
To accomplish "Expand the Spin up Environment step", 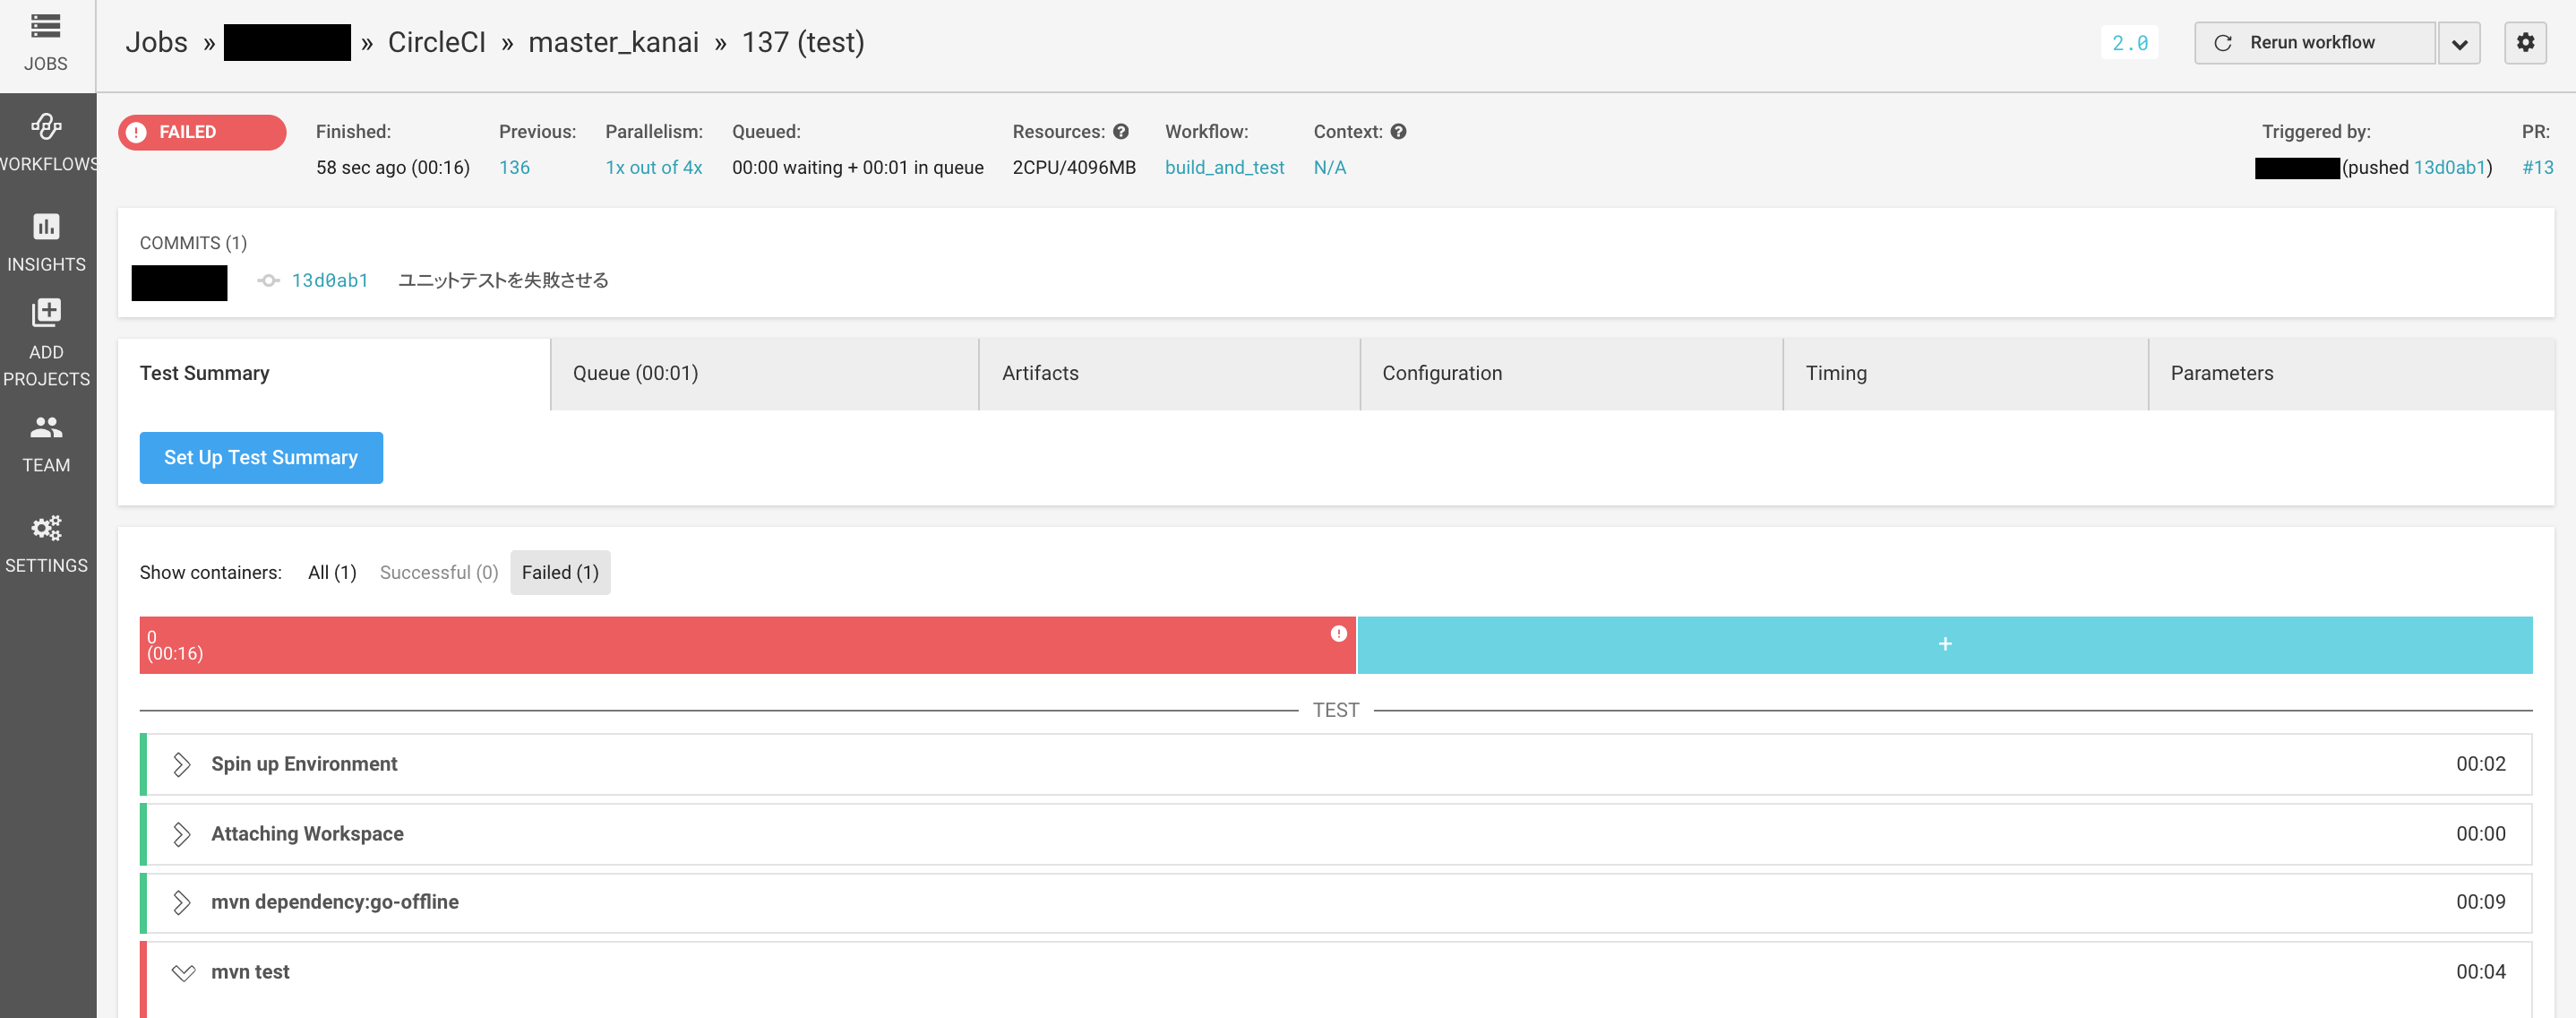I will click(181, 764).
